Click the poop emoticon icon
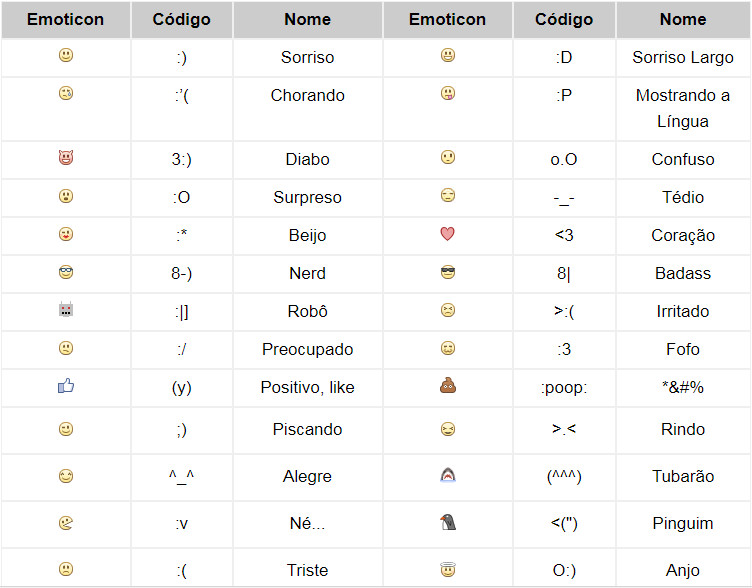Viewport: 752px width, 588px height. (x=447, y=386)
